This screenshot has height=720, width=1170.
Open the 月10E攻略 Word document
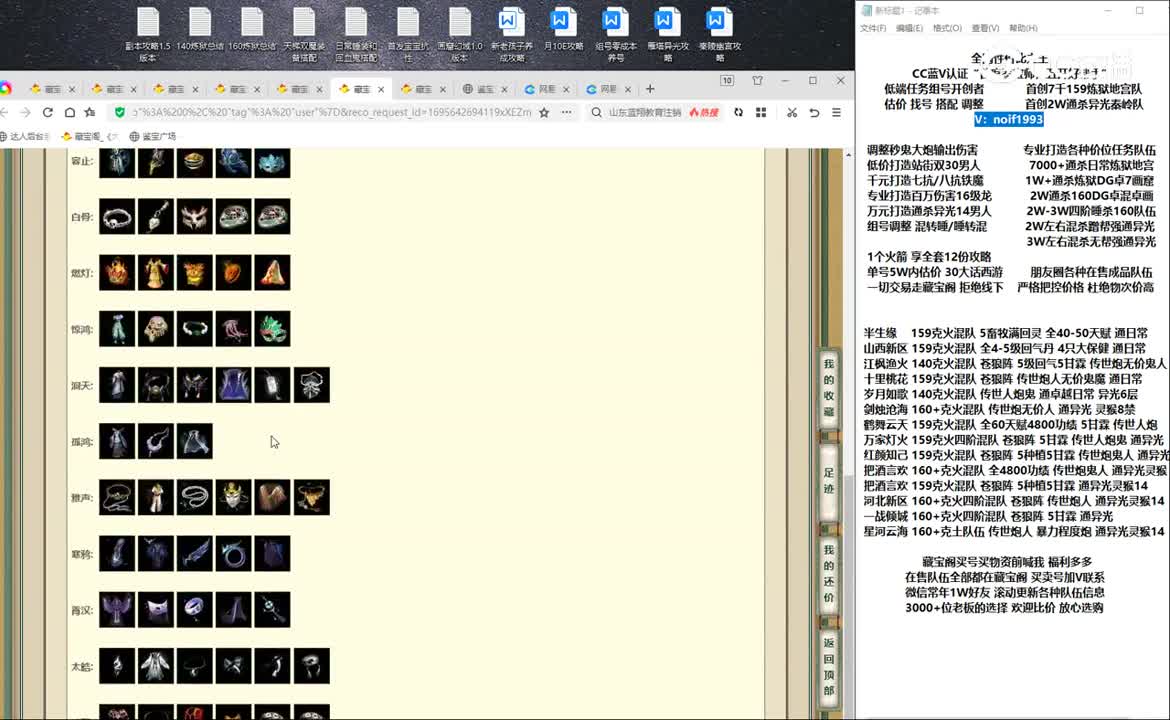[563, 30]
